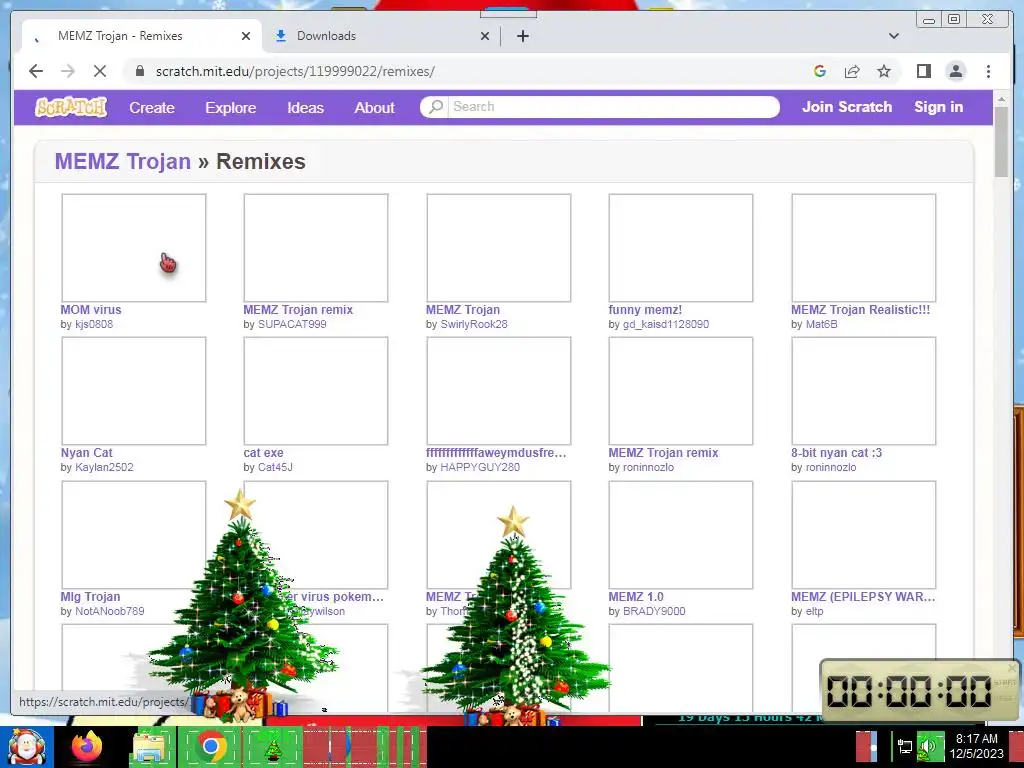Open funny memz! project
Viewport: 1024px width, 768px height.
click(645, 310)
